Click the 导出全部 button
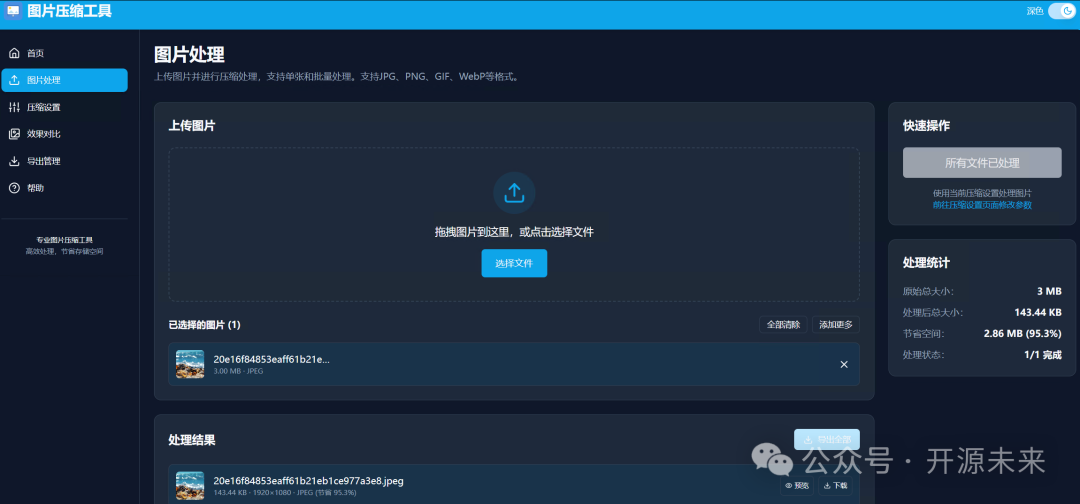Screen dimensions: 1080x504 pyautogui.click(x=827, y=439)
